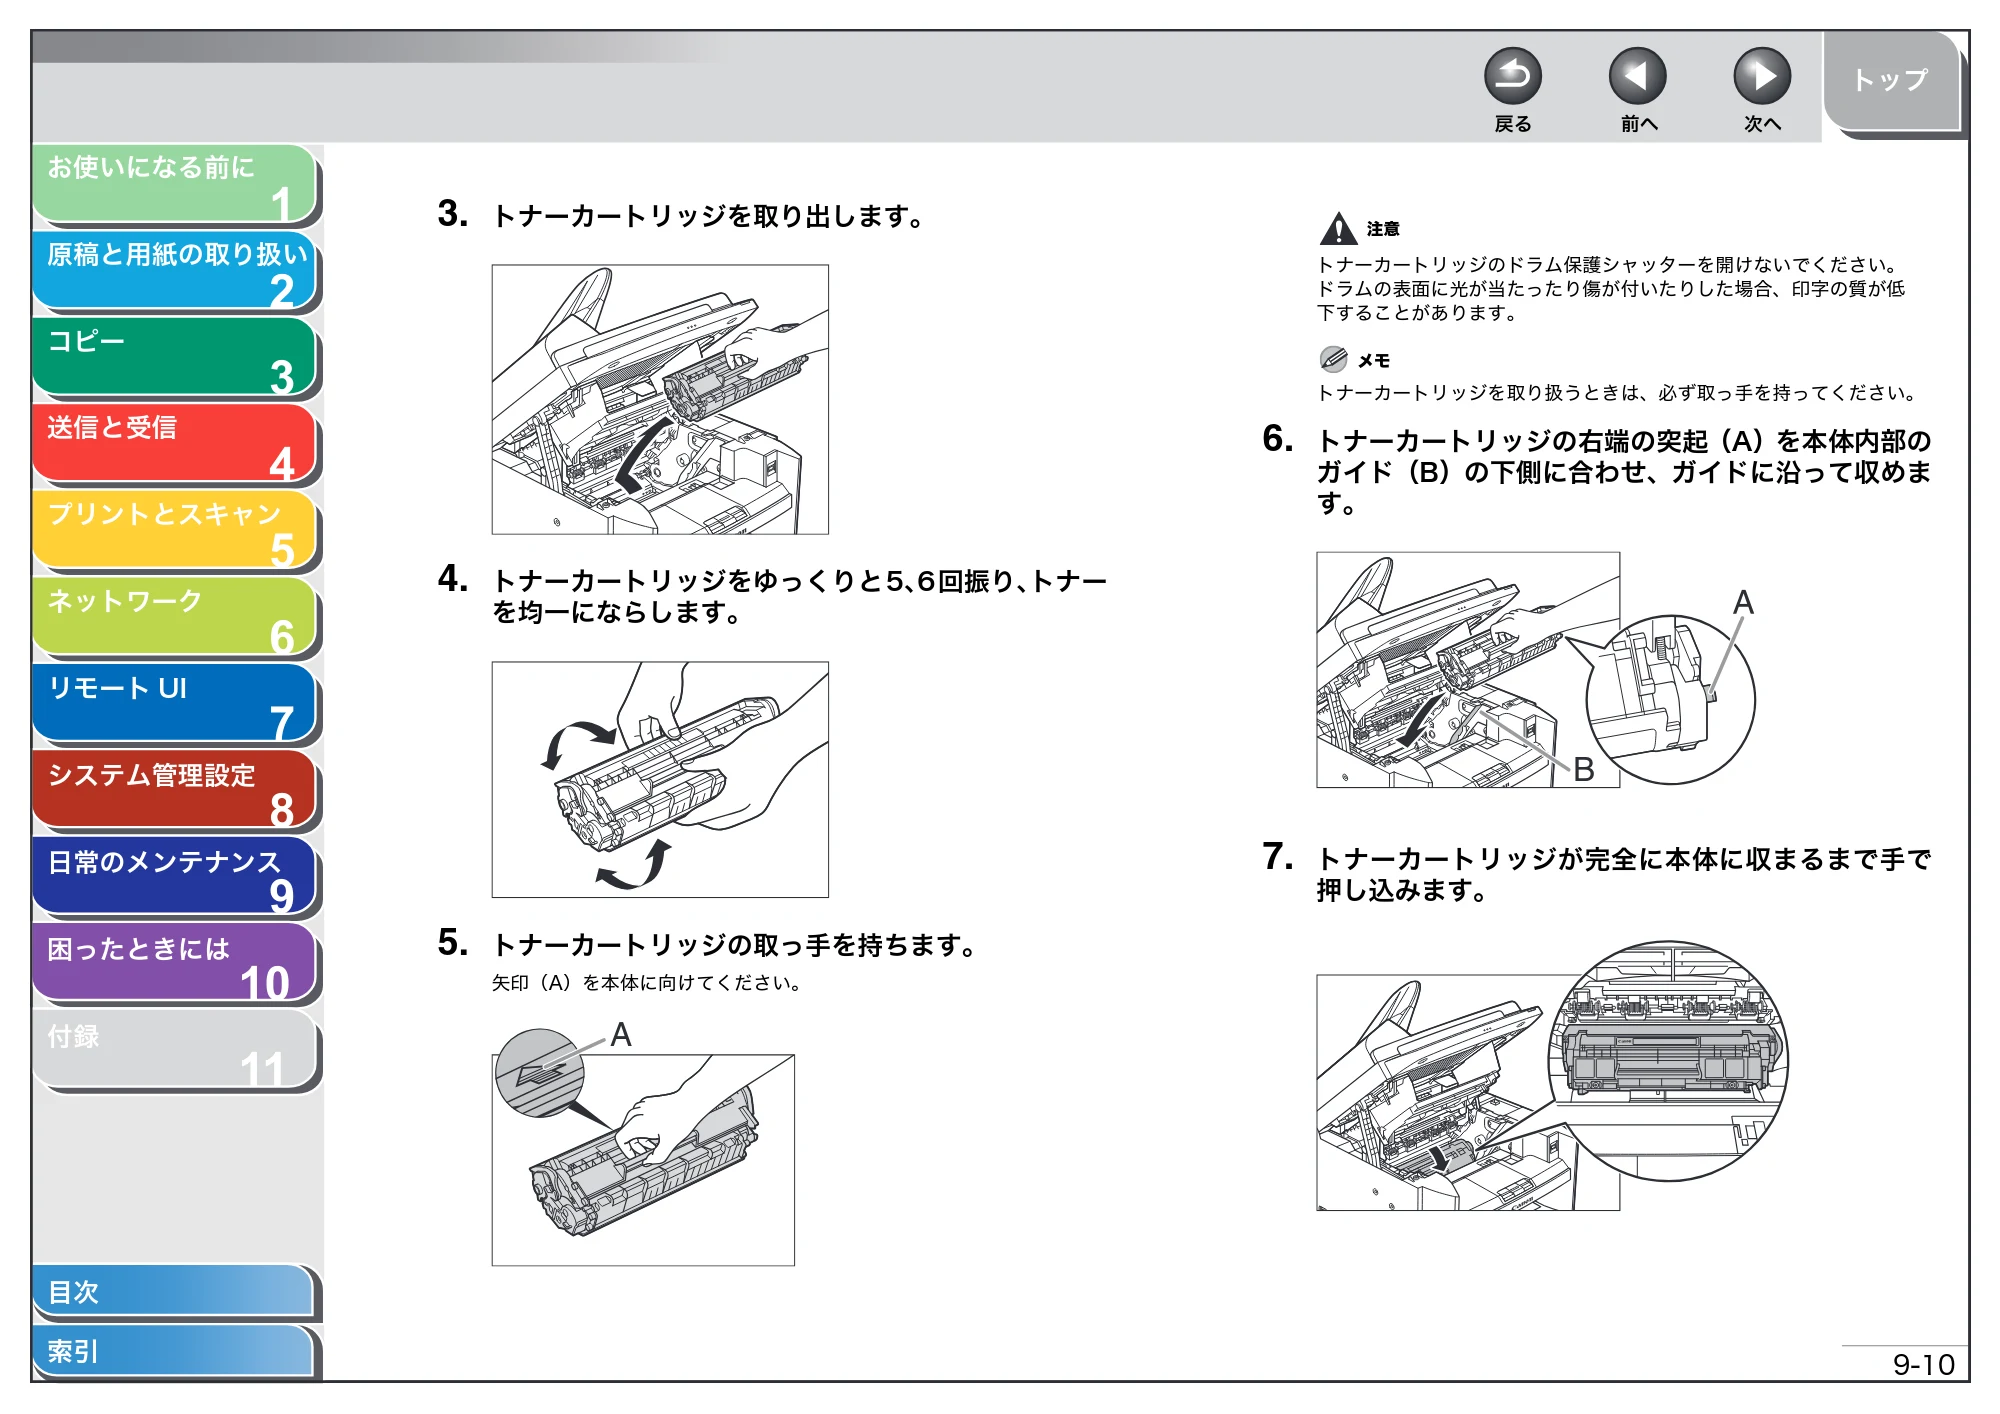
Task: Click the step 3 cartridge removal illustration
Action: (x=660, y=399)
